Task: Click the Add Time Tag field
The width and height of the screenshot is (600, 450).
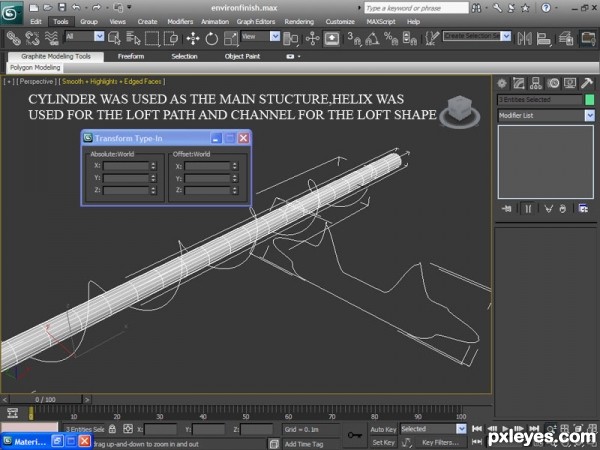Action: [x=305, y=444]
